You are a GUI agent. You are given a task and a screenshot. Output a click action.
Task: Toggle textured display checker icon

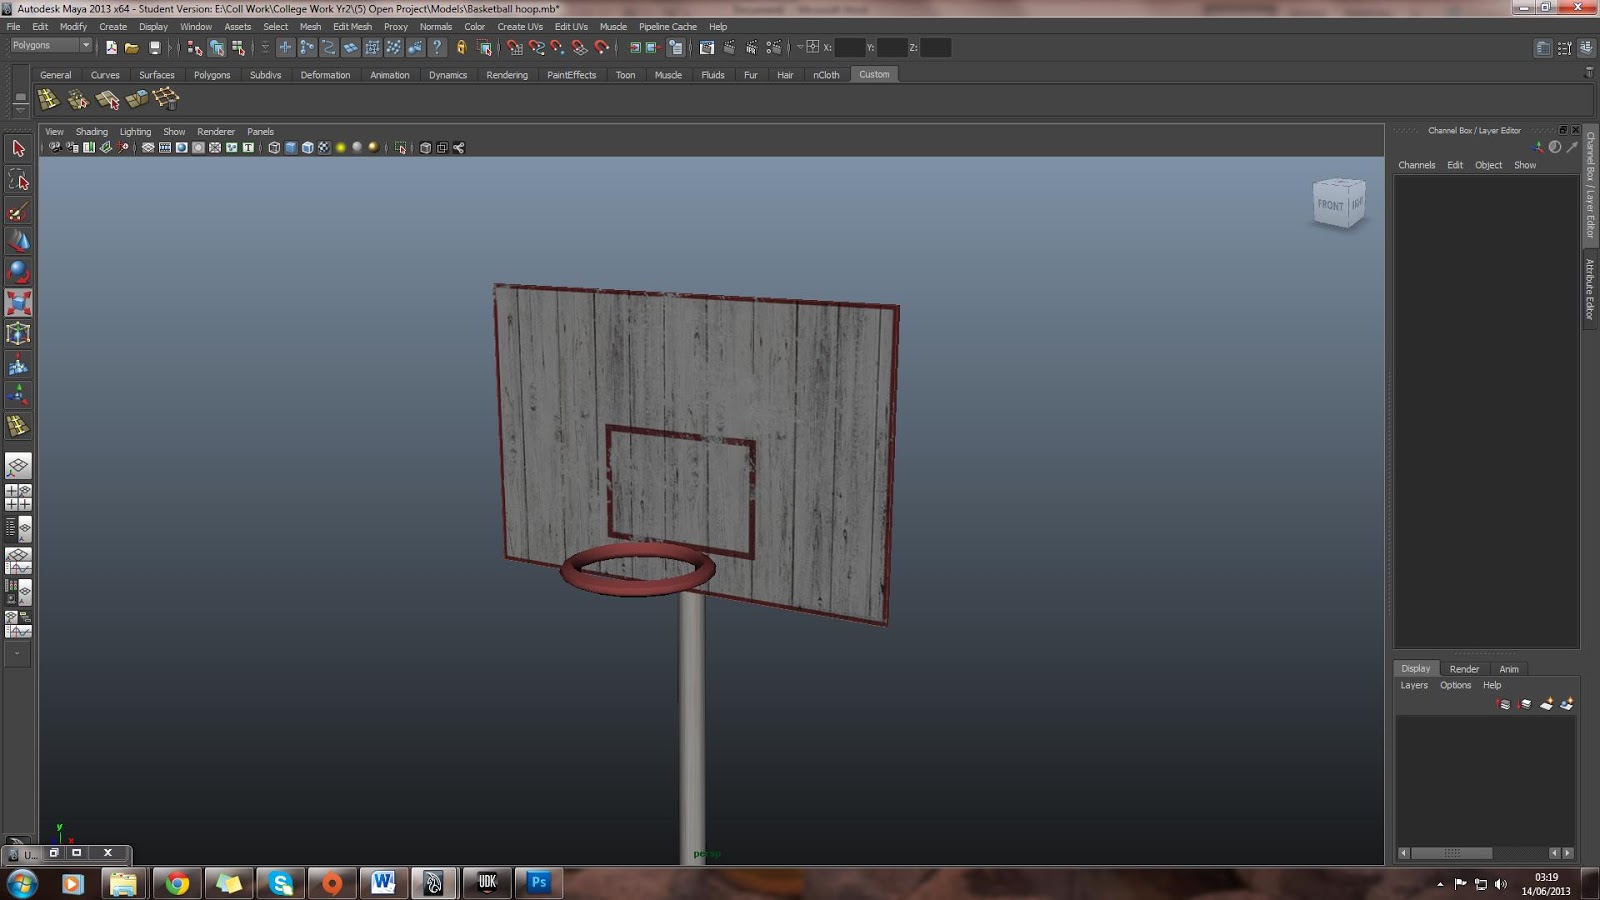click(x=324, y=148)
